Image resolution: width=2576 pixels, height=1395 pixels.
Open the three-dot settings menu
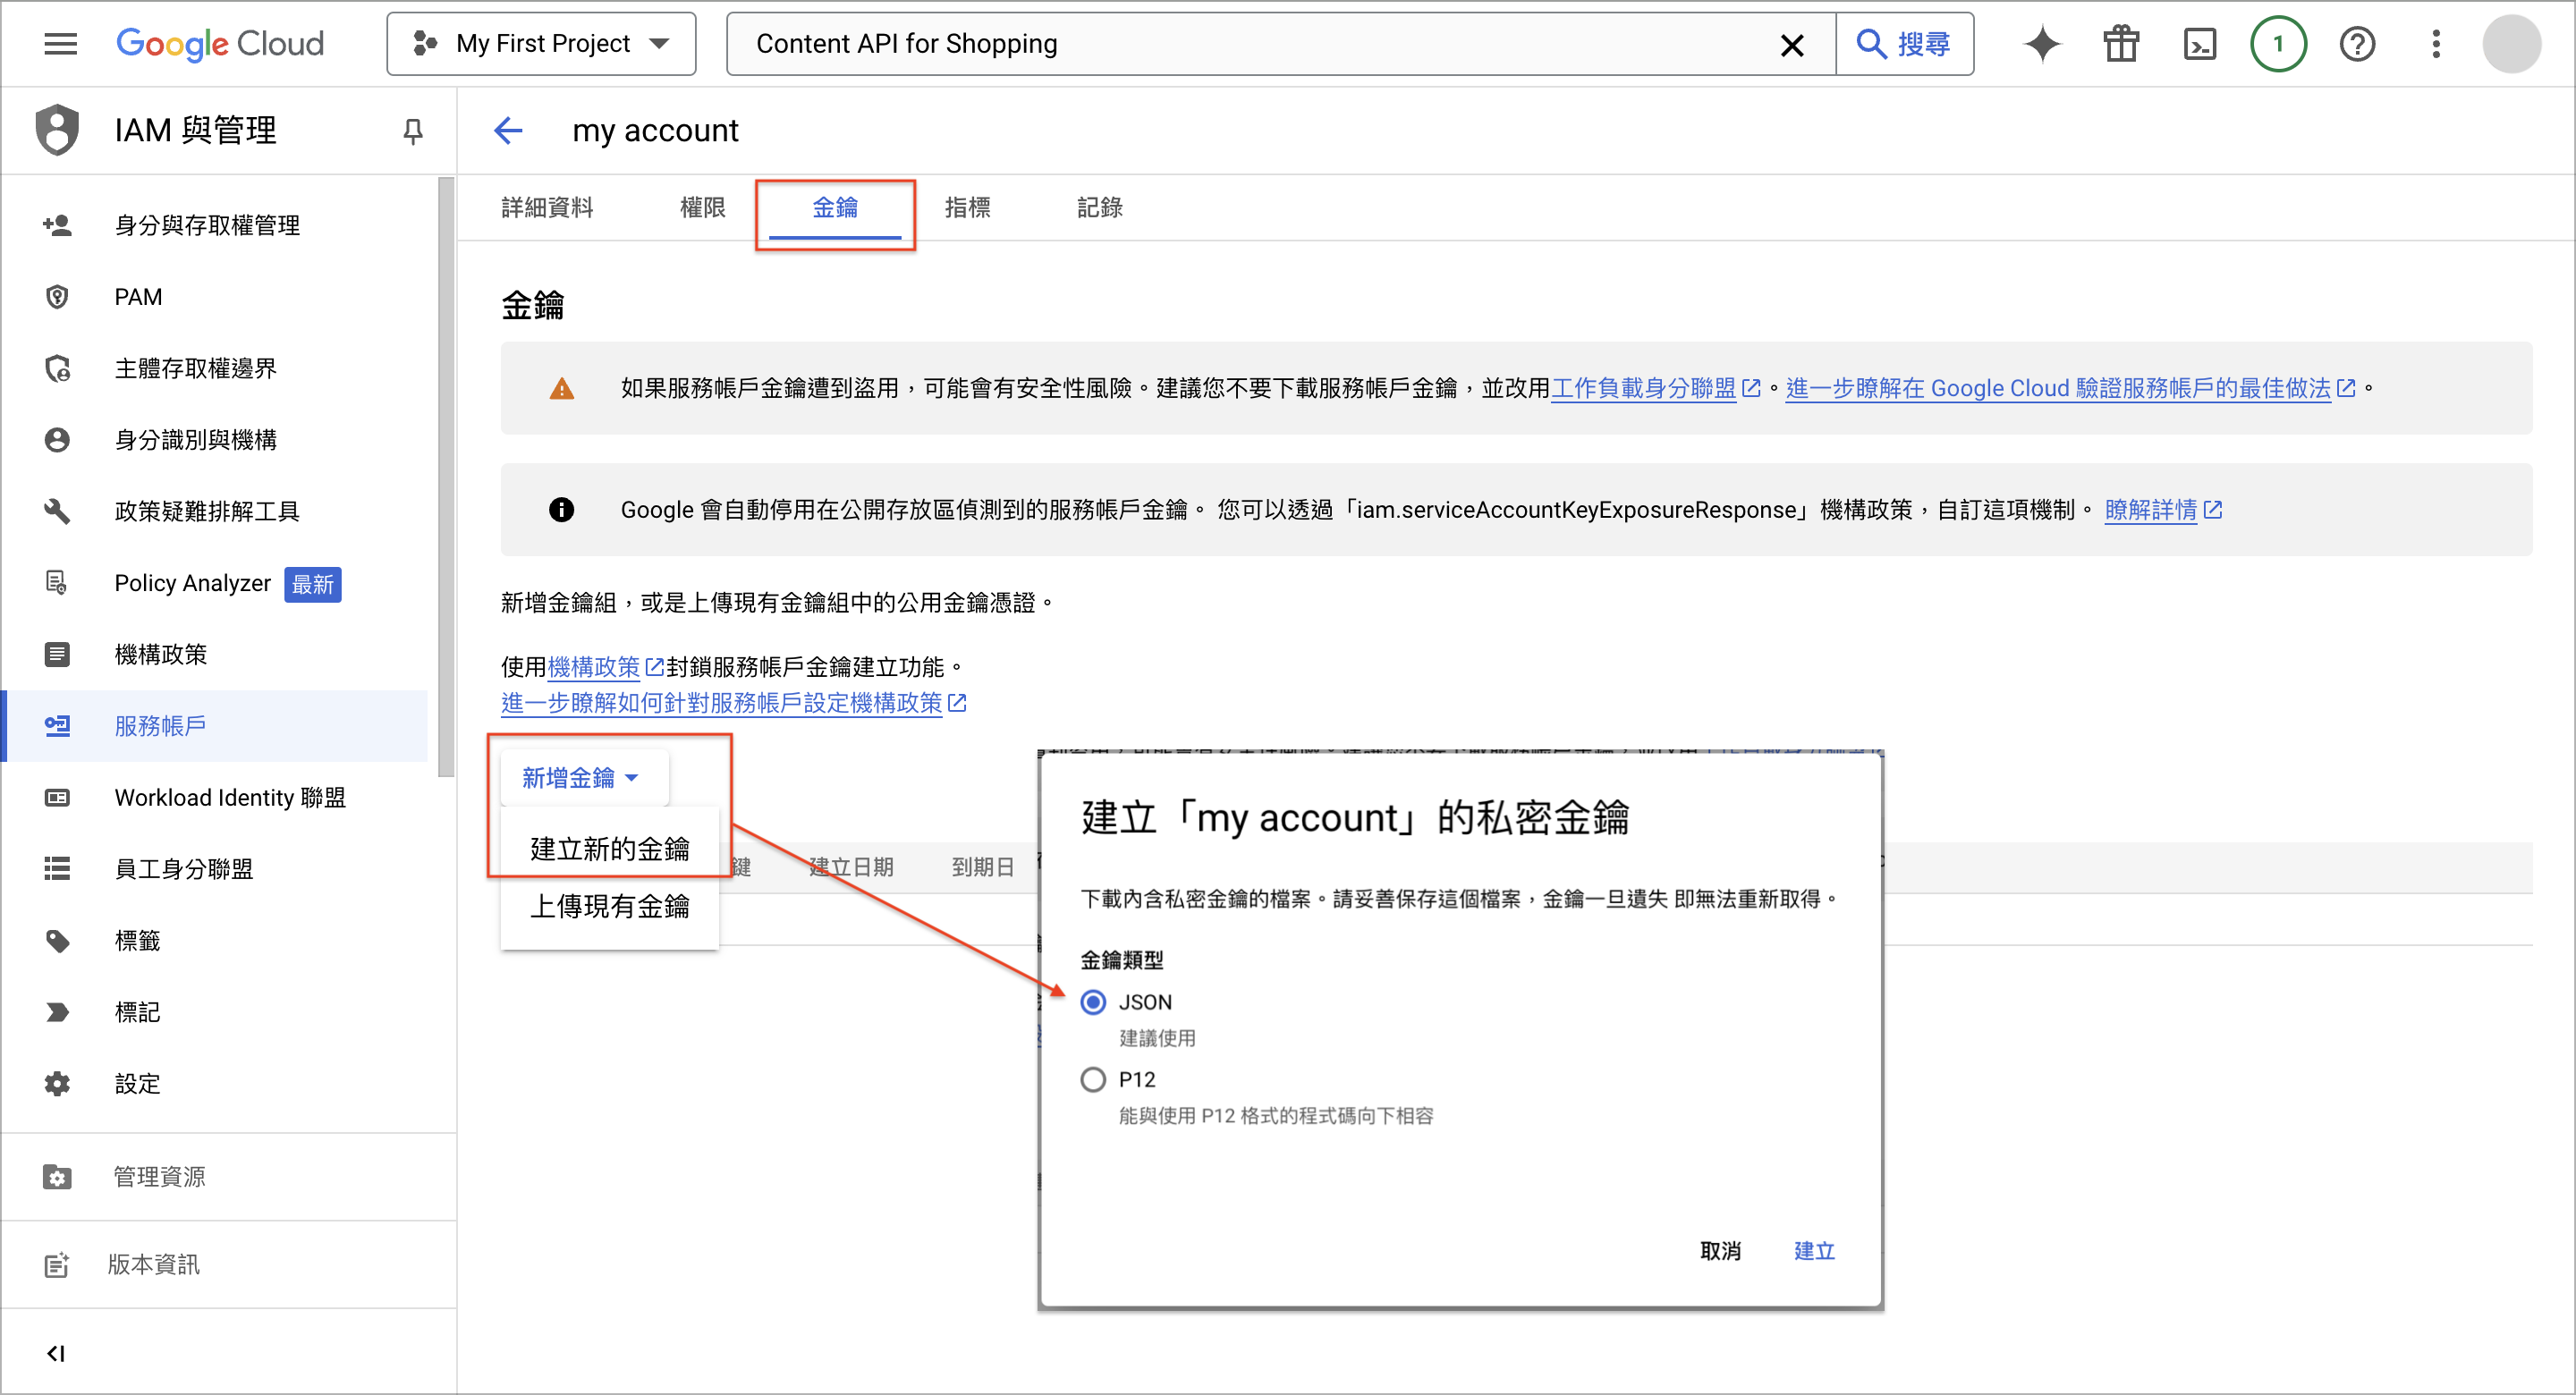click(x=2436, y=44)
